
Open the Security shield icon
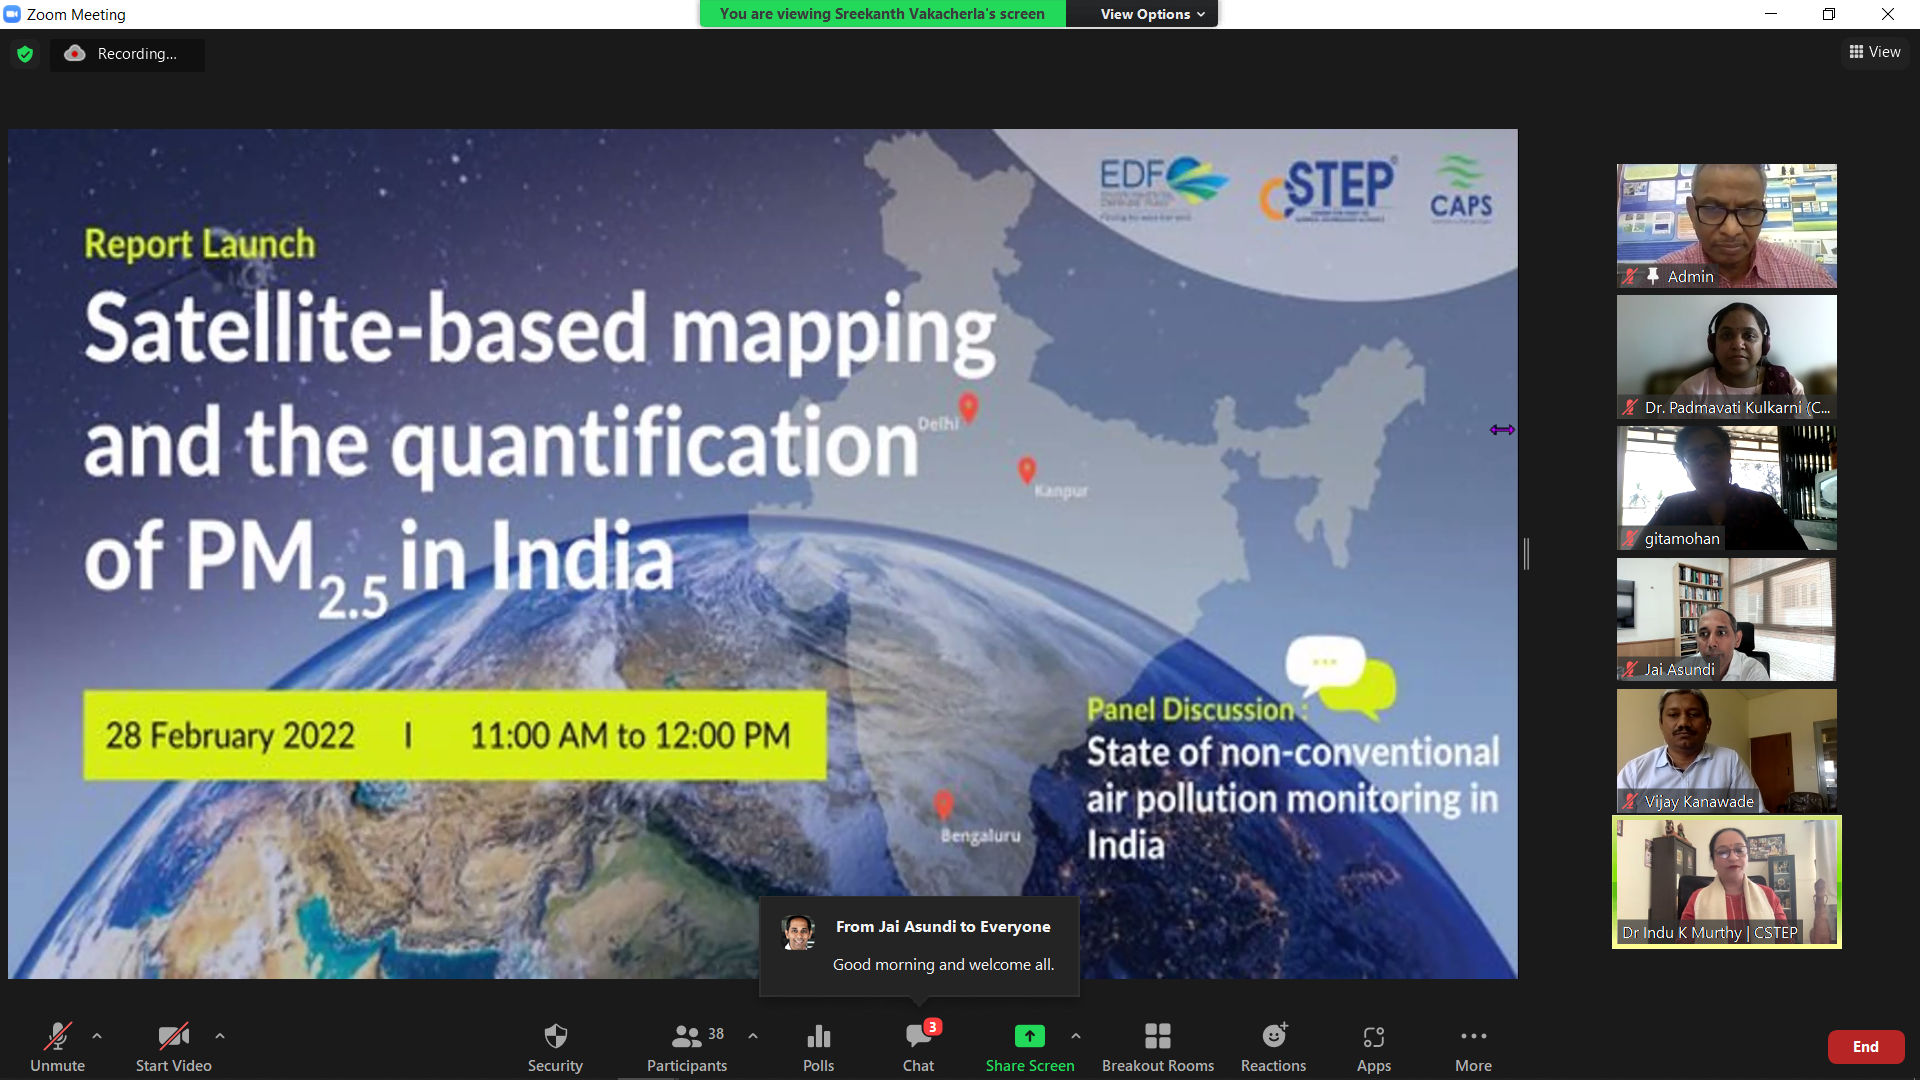point(555,1046)
